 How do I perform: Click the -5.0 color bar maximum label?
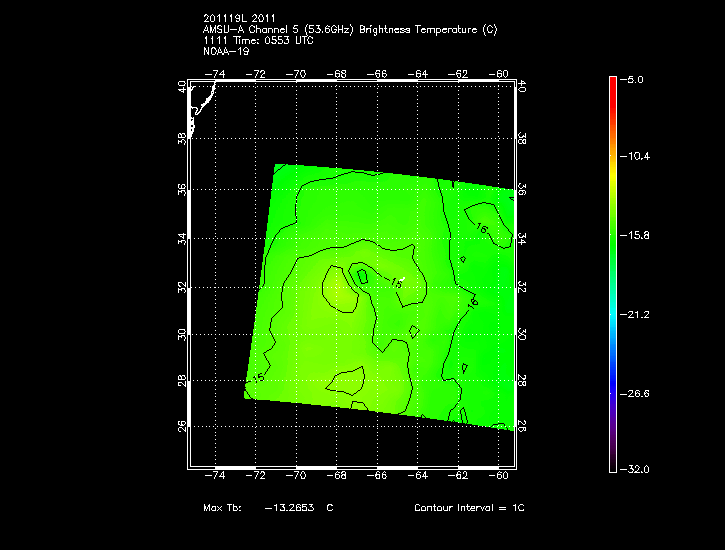pyautogui.click(x=633, y=78)
